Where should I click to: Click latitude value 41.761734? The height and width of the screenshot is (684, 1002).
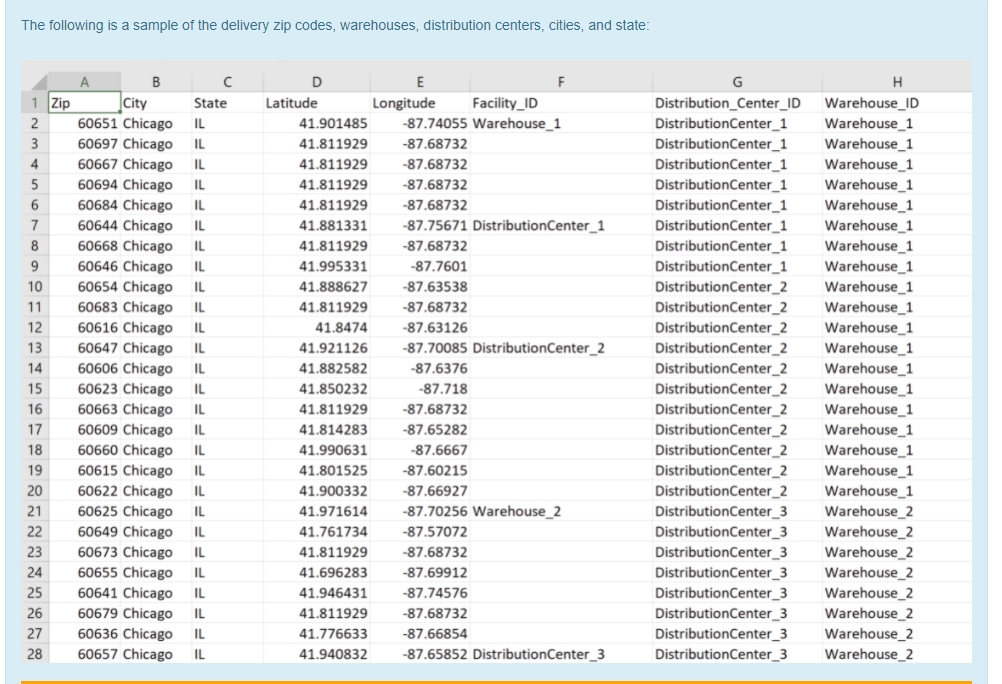(316, 532)
